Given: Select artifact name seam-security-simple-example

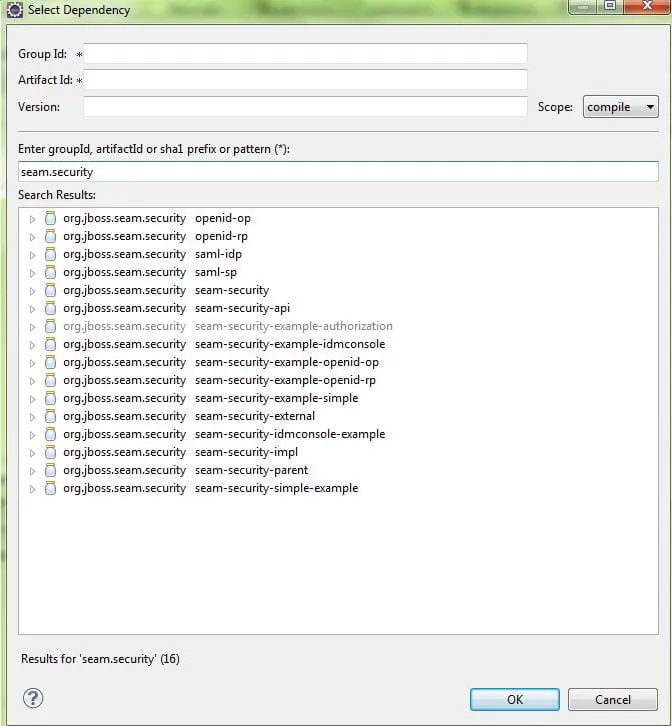Looking at the screenshot, I should [276, 488].
